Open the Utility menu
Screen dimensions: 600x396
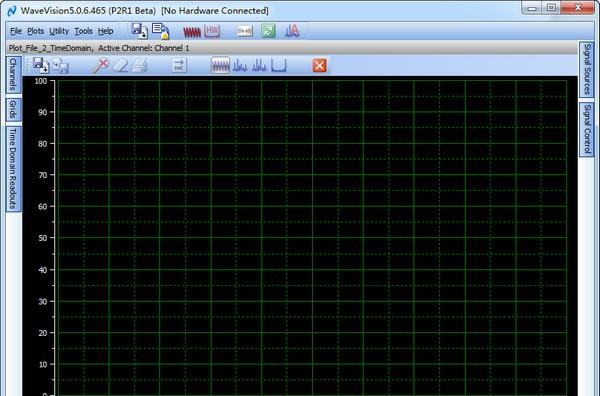click(59, 31)
